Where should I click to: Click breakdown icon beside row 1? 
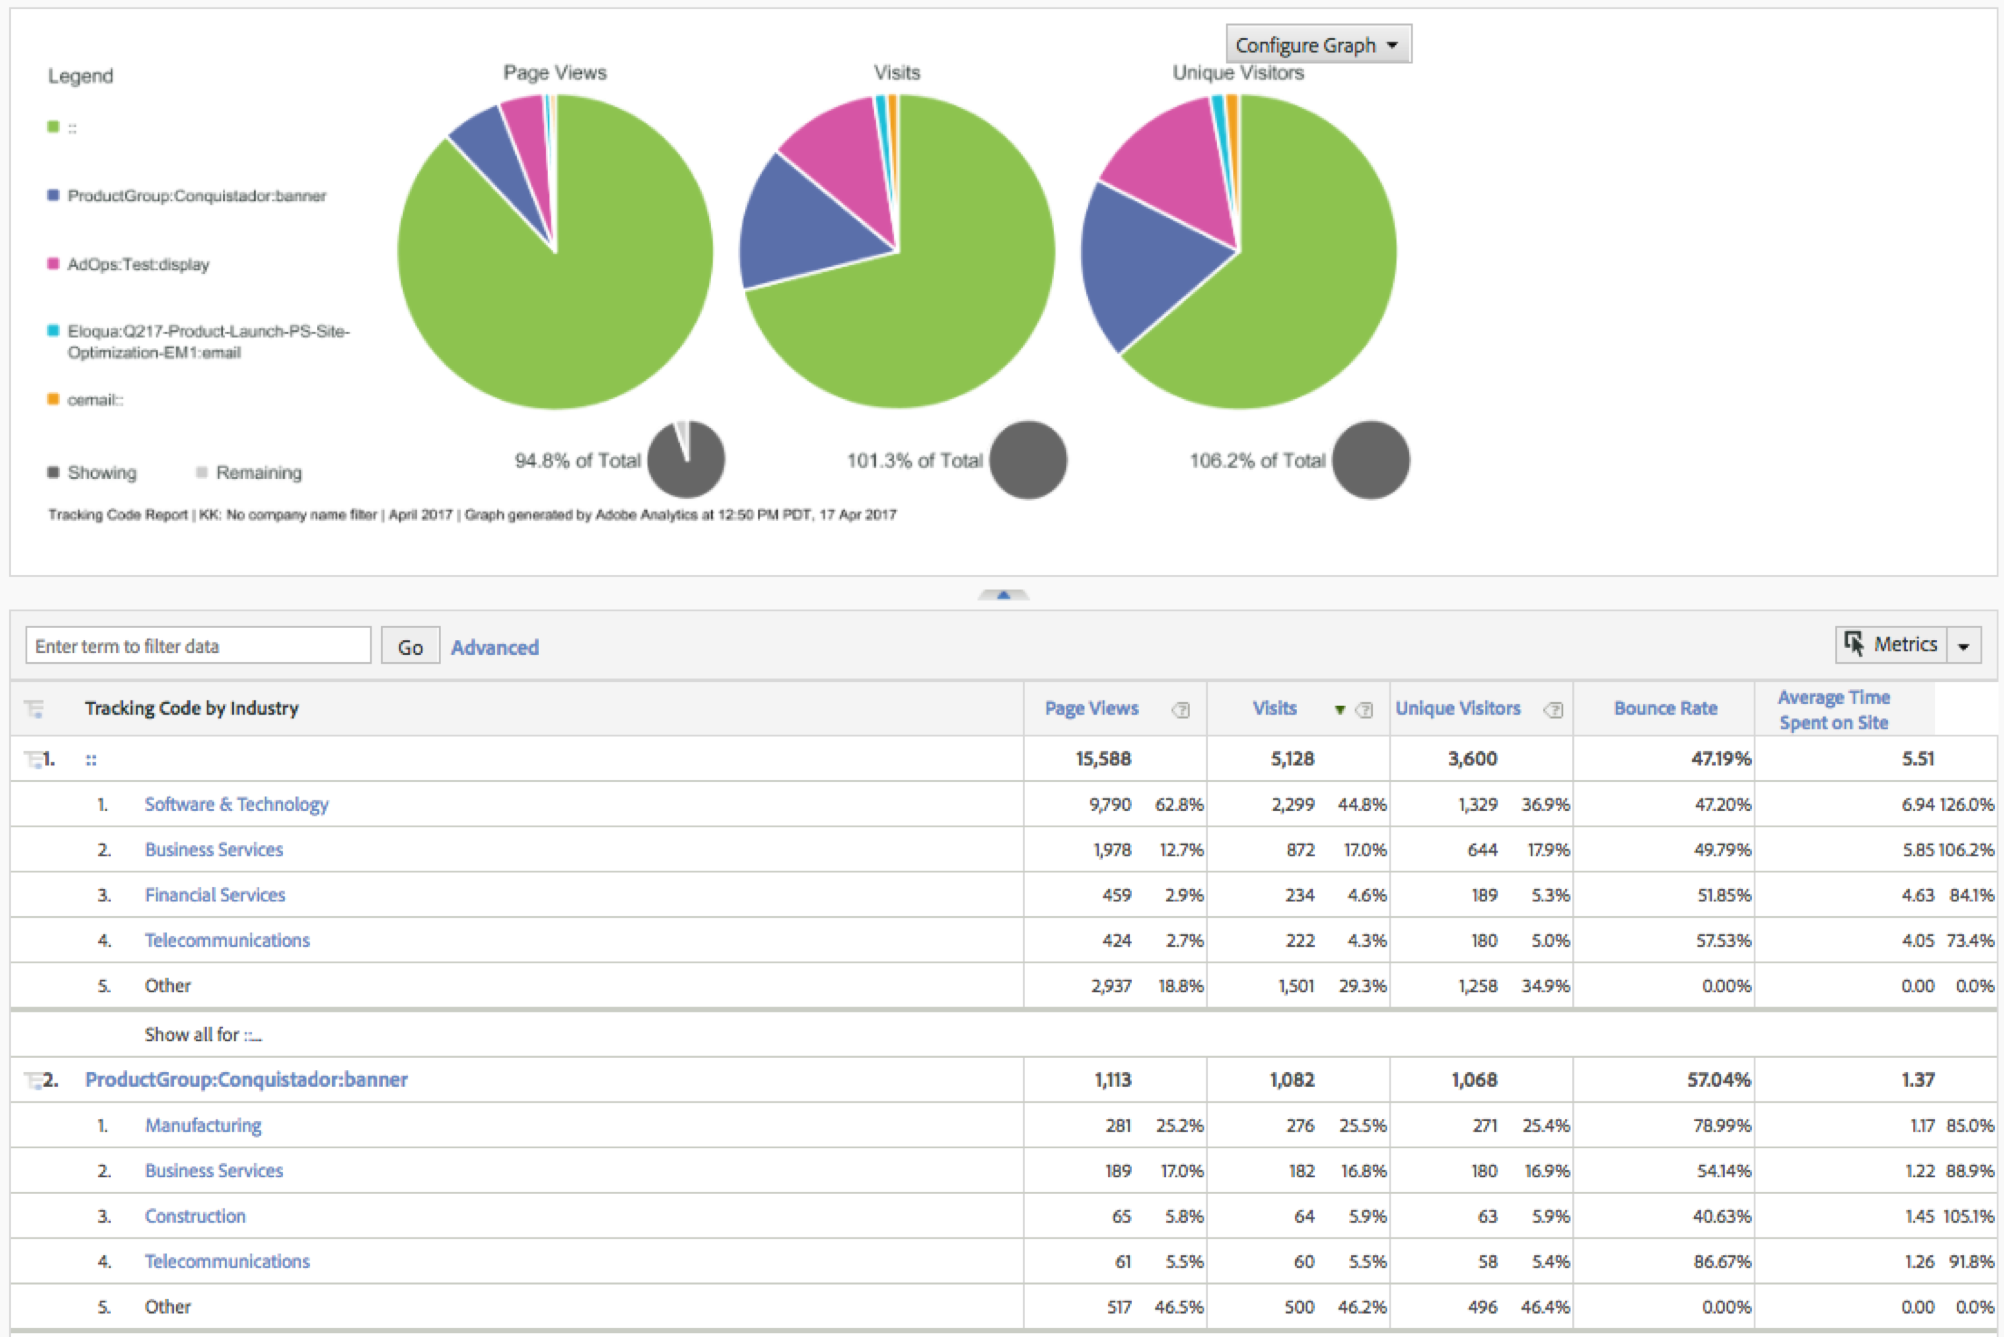(x=33, y=760)
